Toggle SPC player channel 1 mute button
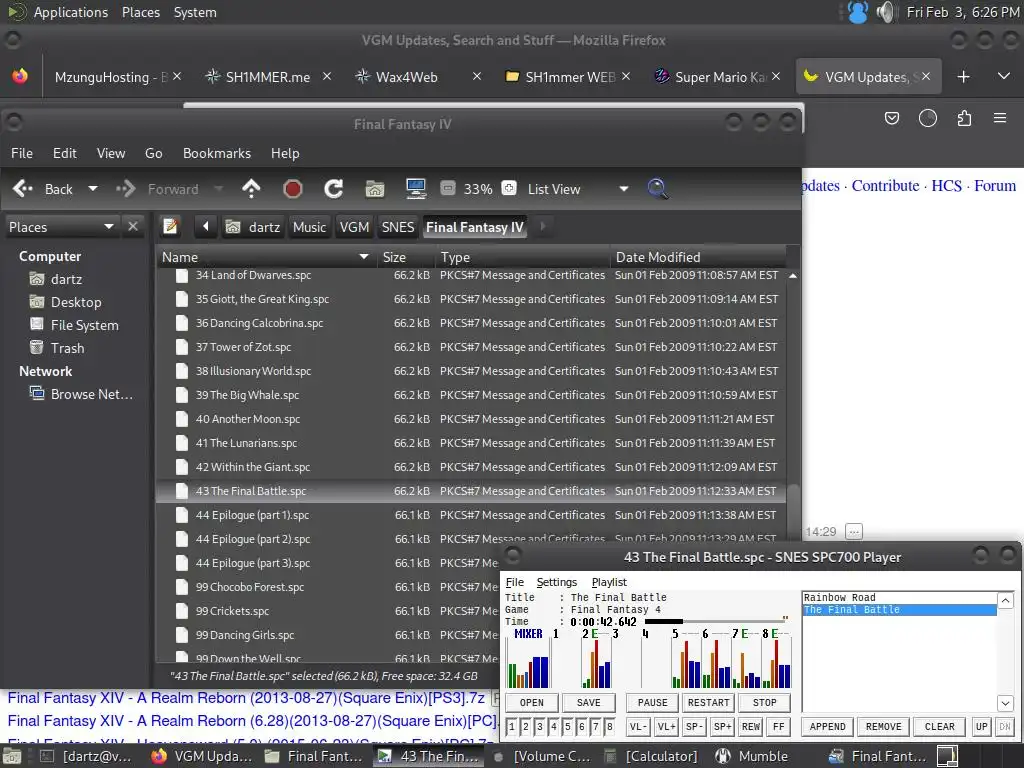Viewport: 1024px width, 768px height. pyautogui.click(x=511, y=726)
